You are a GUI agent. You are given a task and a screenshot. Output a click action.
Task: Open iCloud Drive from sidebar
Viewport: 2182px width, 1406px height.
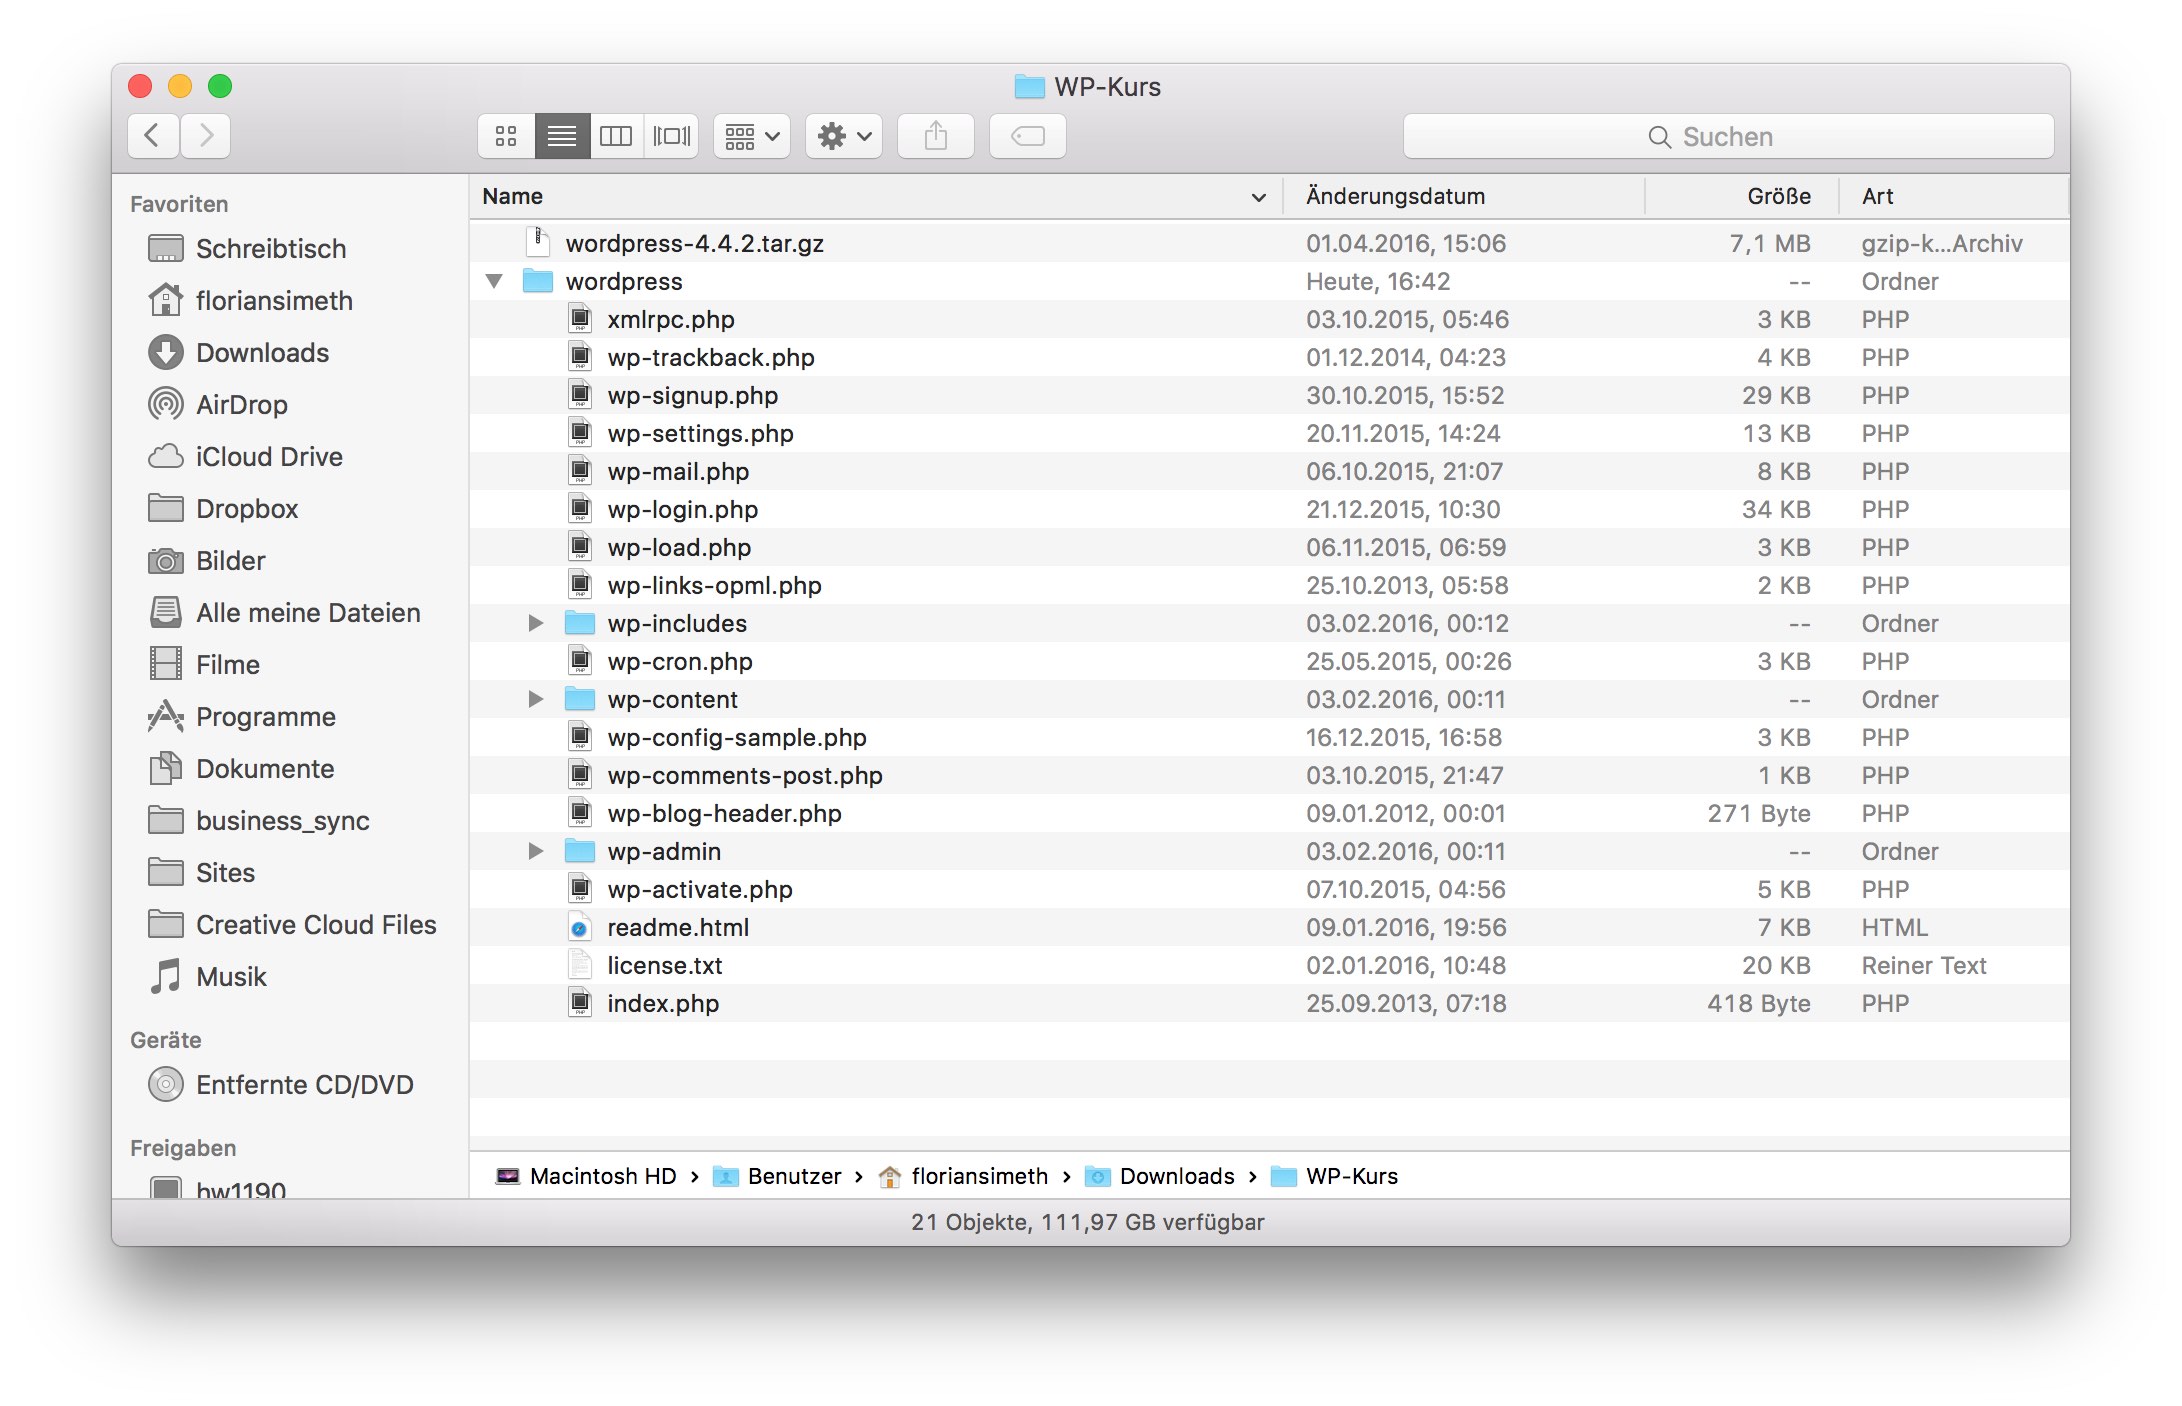click(x=268, y=457)
